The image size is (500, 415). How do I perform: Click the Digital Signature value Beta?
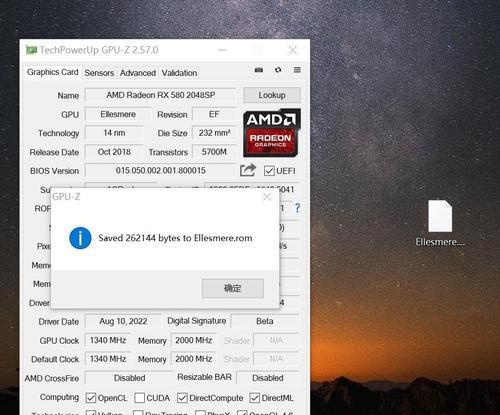[265, 321]
